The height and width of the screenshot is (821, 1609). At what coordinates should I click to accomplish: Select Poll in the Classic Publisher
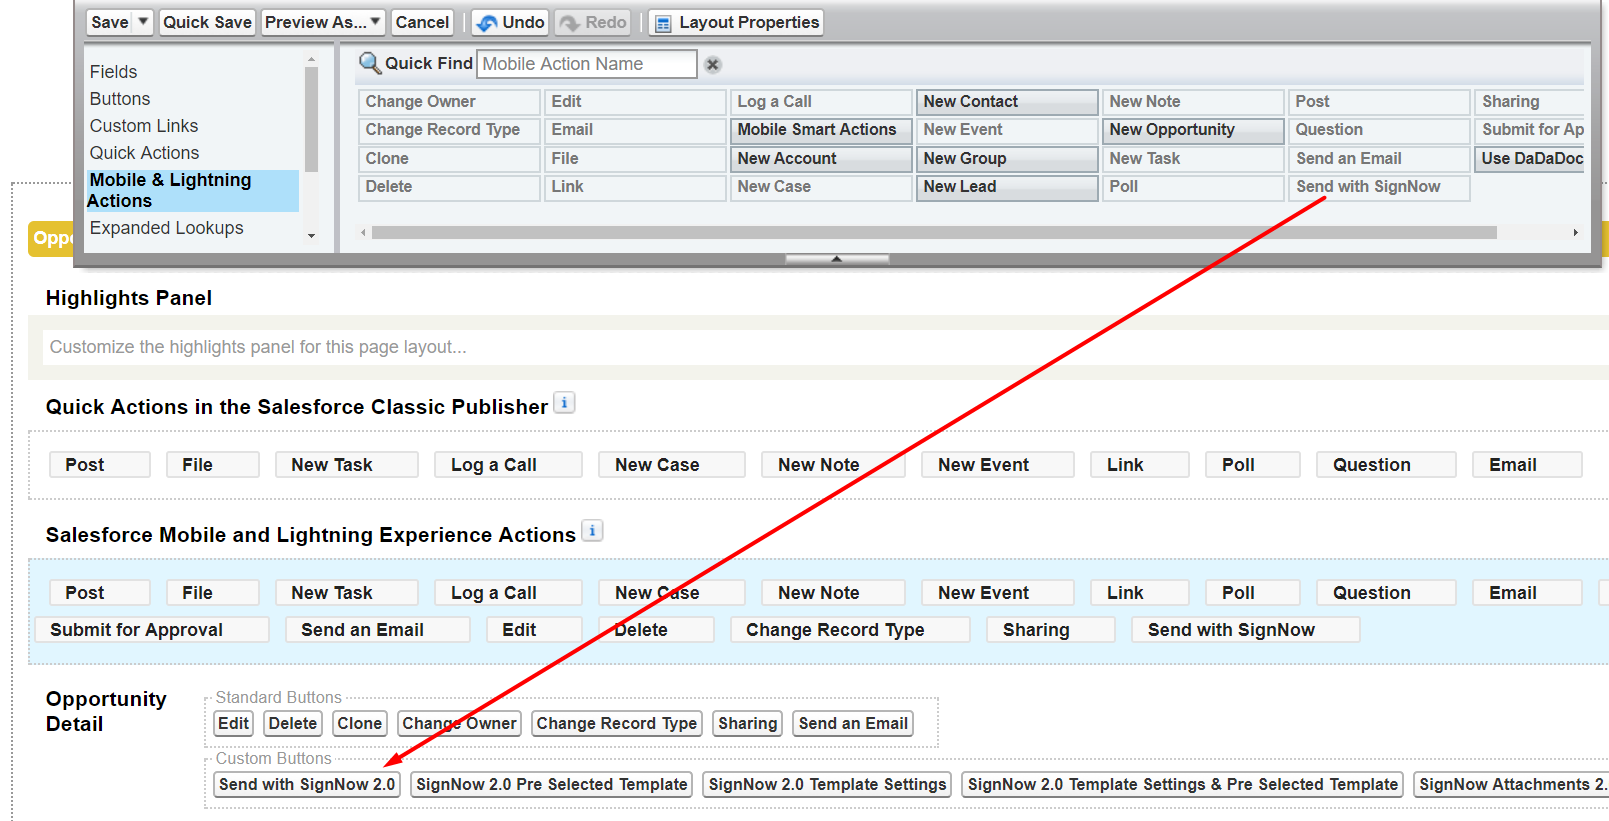1253,465
